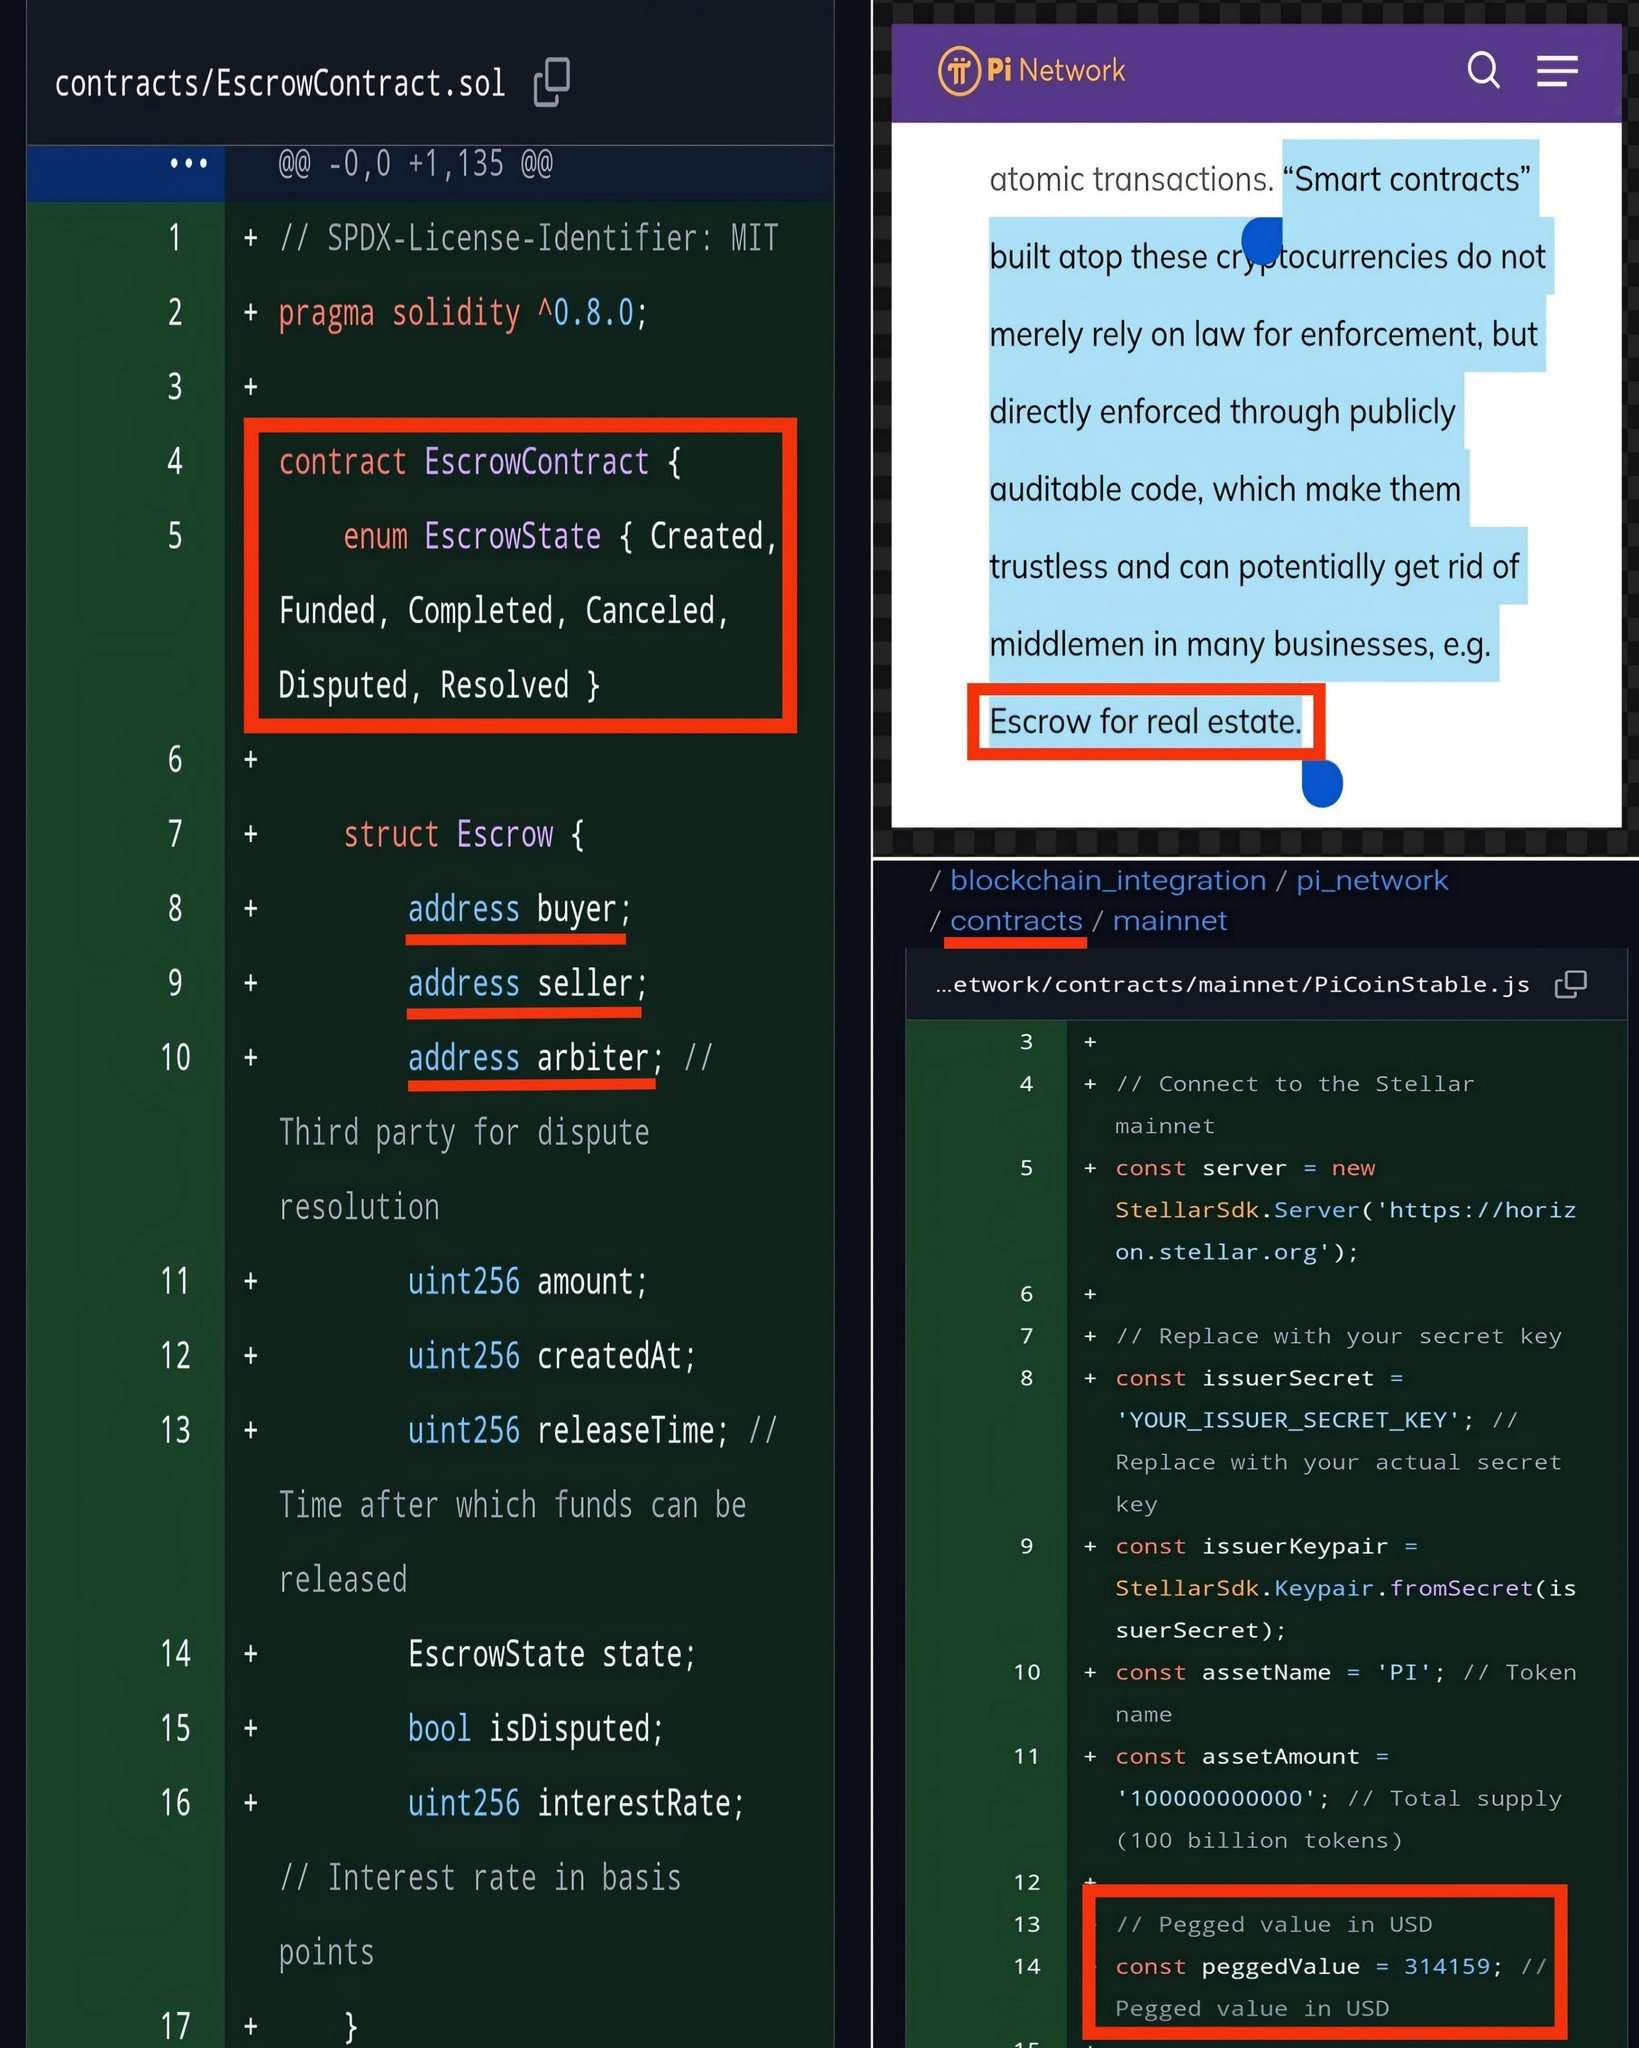Copy the PiCoinStable.js file path
The width and height of the screenshot is (1639, 2048).
click(1570, 984)
